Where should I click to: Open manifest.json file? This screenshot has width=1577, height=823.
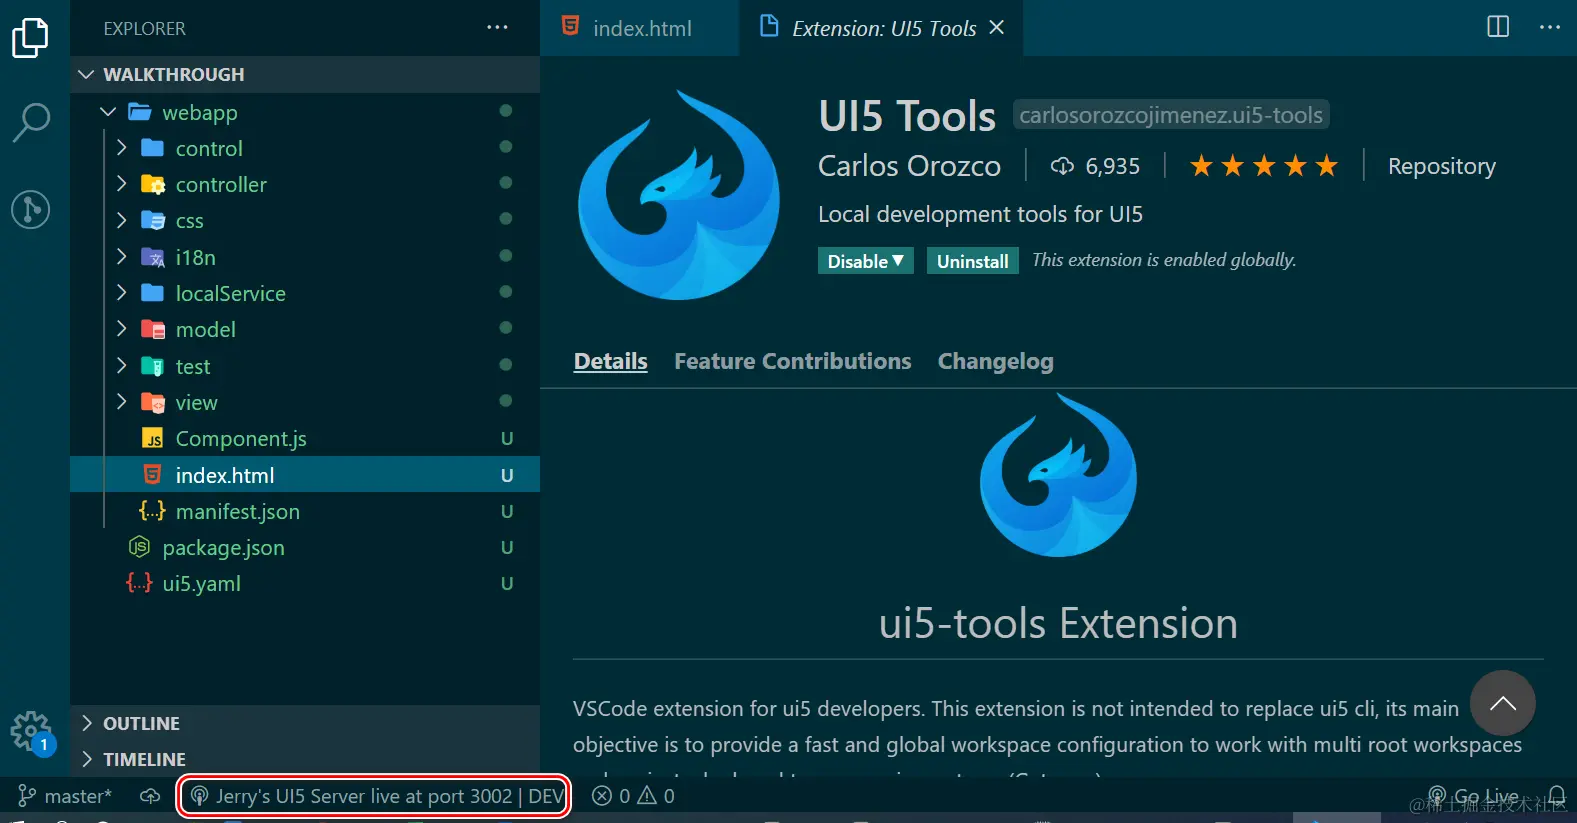tap(305, 511)
